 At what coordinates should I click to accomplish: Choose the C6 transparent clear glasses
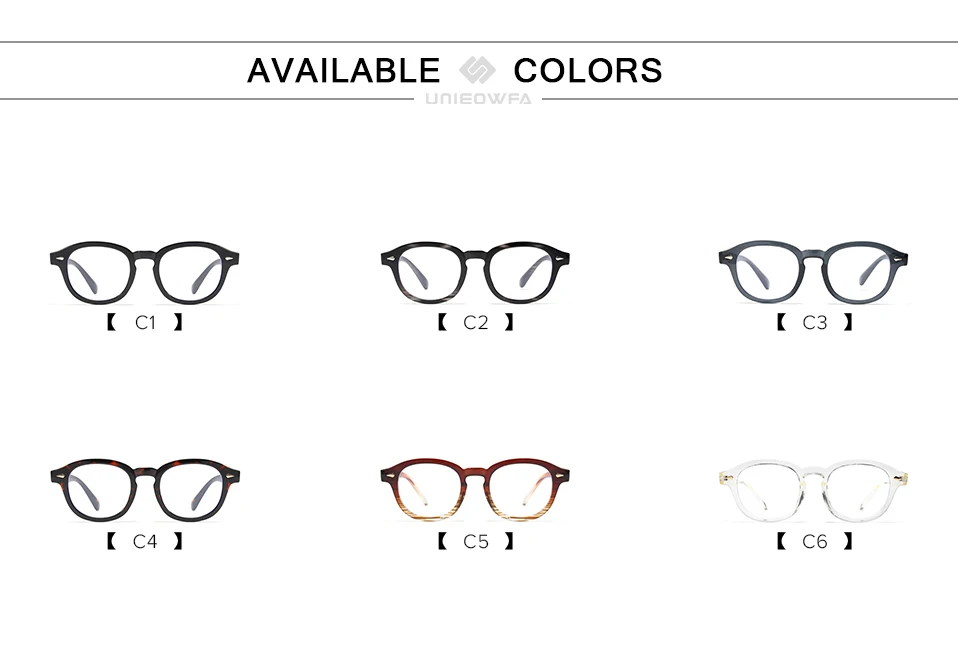[813, 491]
